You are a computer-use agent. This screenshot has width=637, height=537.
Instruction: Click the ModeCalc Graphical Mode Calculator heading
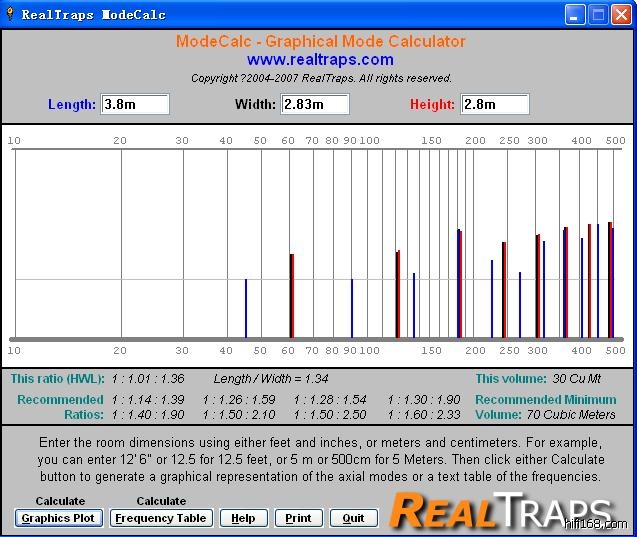(320, 42)
